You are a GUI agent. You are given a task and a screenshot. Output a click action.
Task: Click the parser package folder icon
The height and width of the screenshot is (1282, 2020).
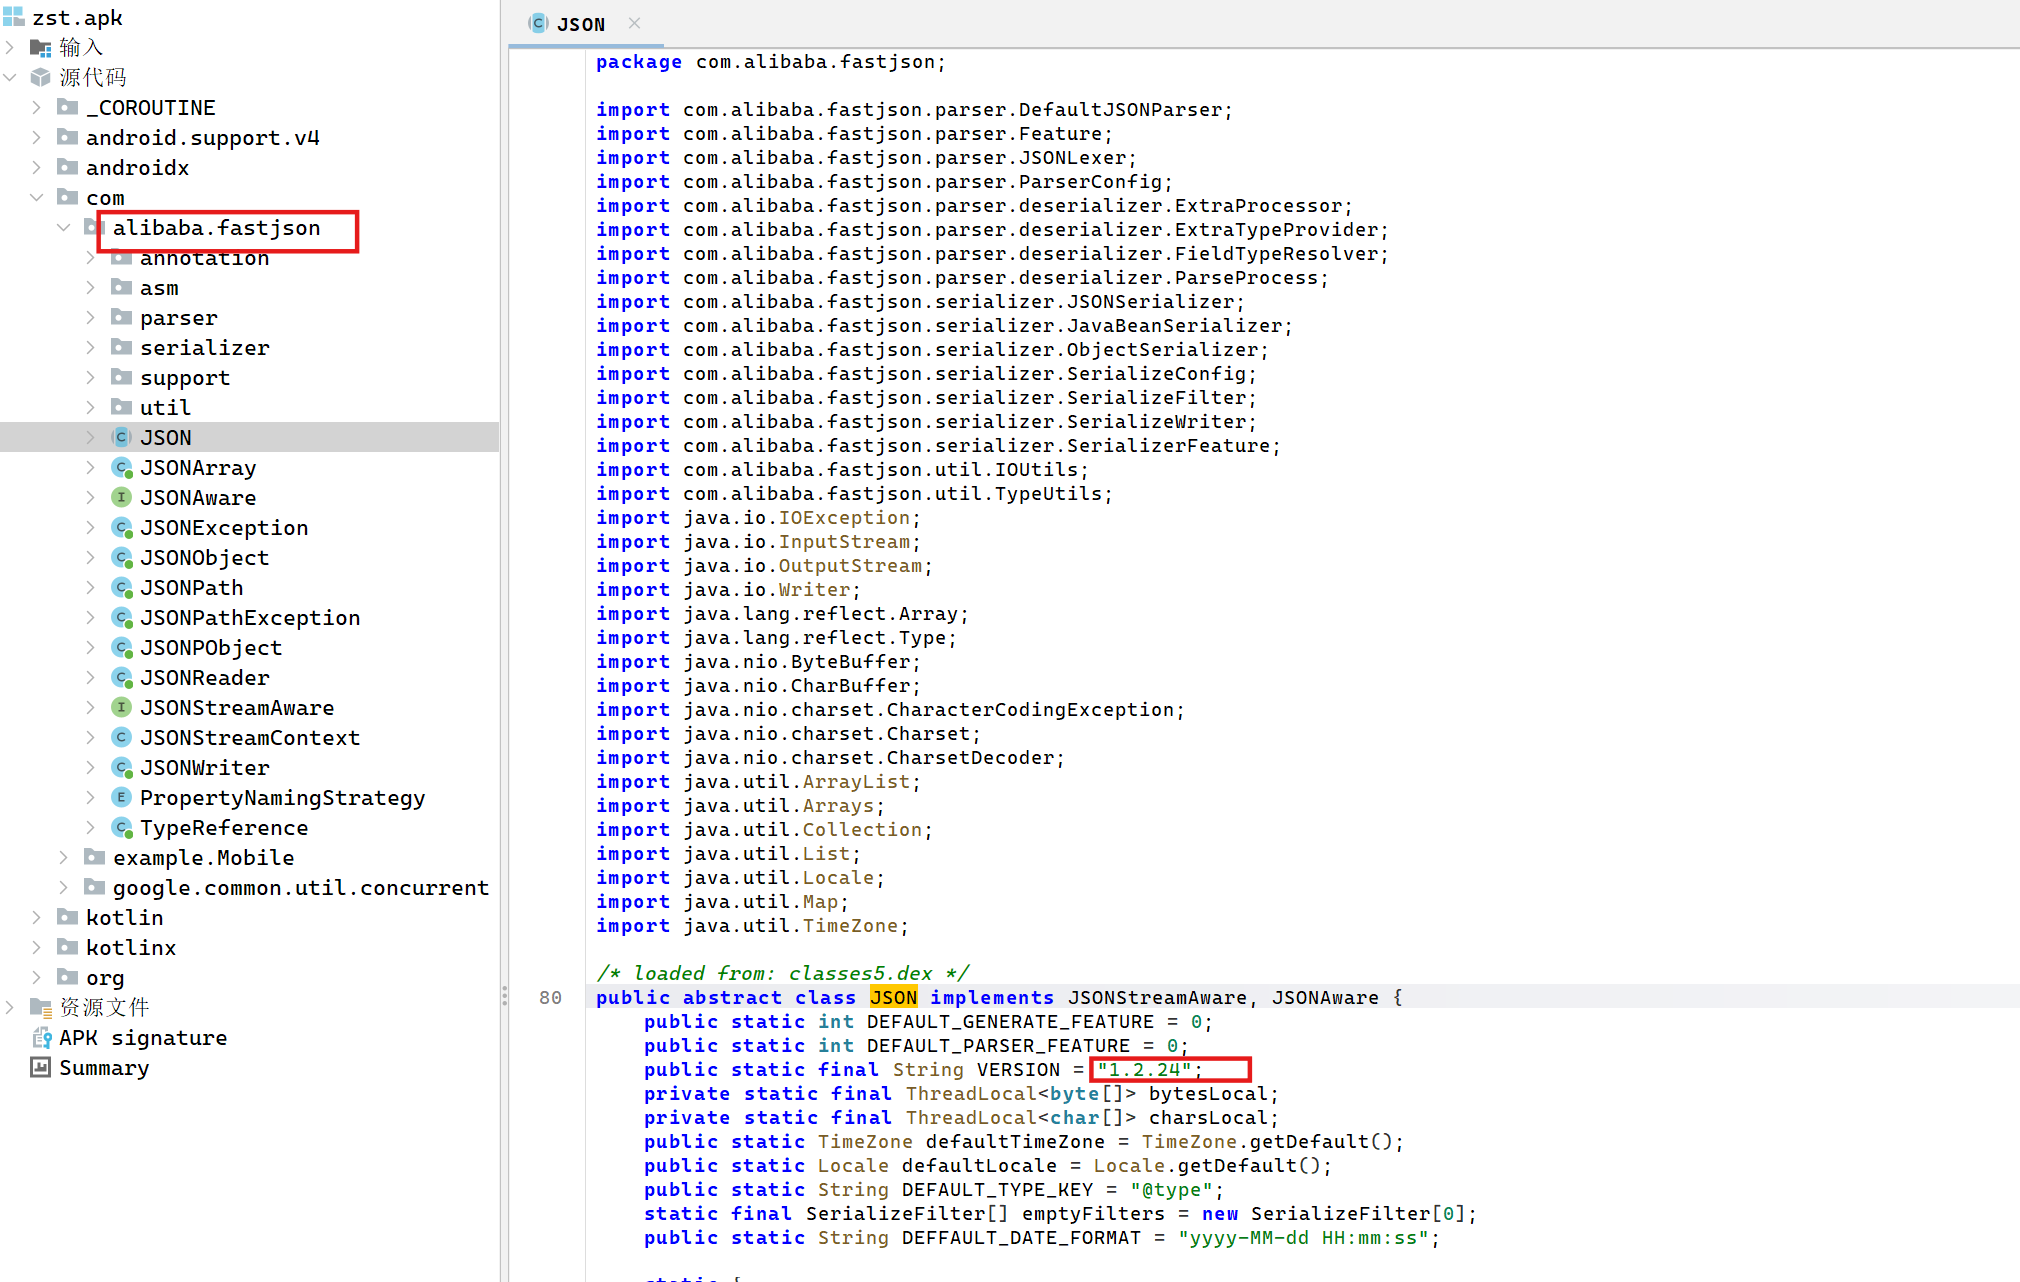tap(122, 318)
